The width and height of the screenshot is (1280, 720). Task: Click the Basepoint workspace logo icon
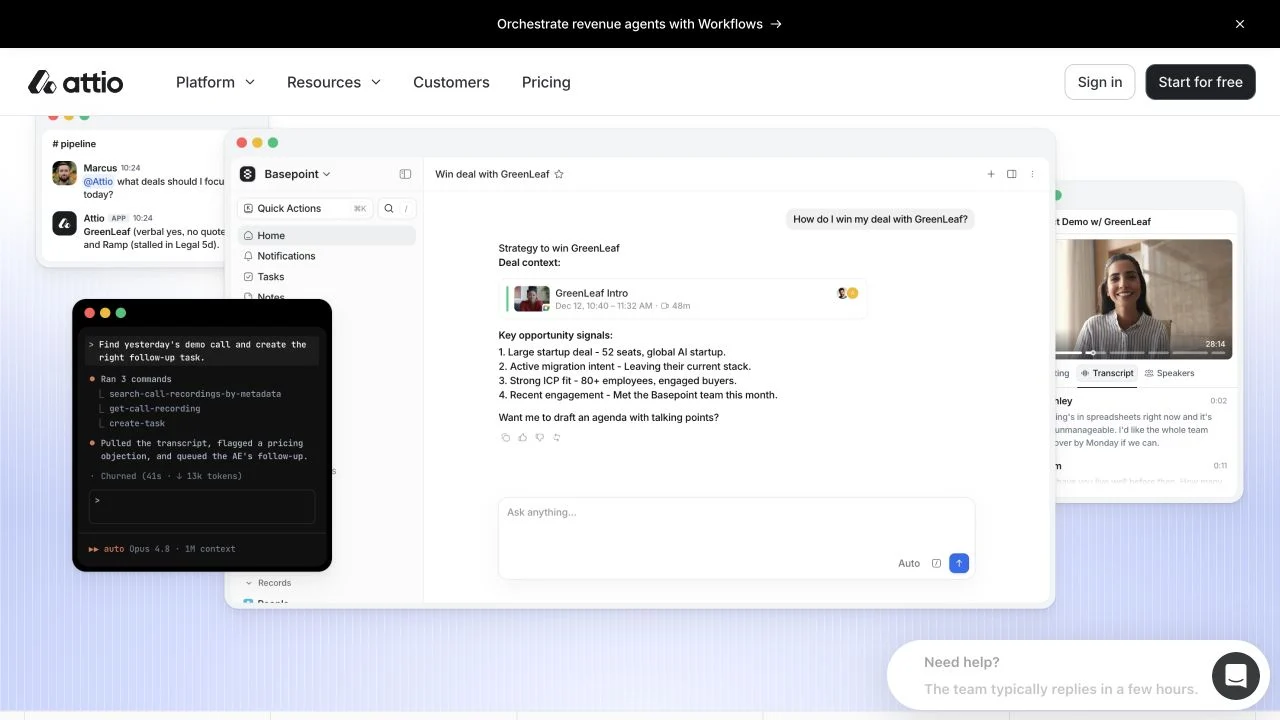[248, 174]
